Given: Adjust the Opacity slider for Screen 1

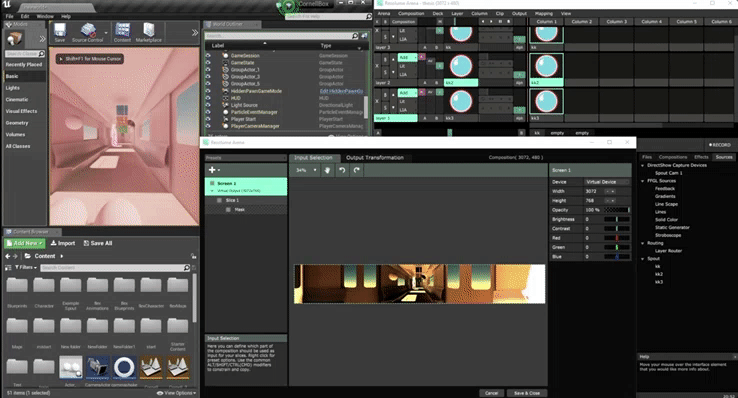Looking at the screenshot, I should click(x=617, y=210).
